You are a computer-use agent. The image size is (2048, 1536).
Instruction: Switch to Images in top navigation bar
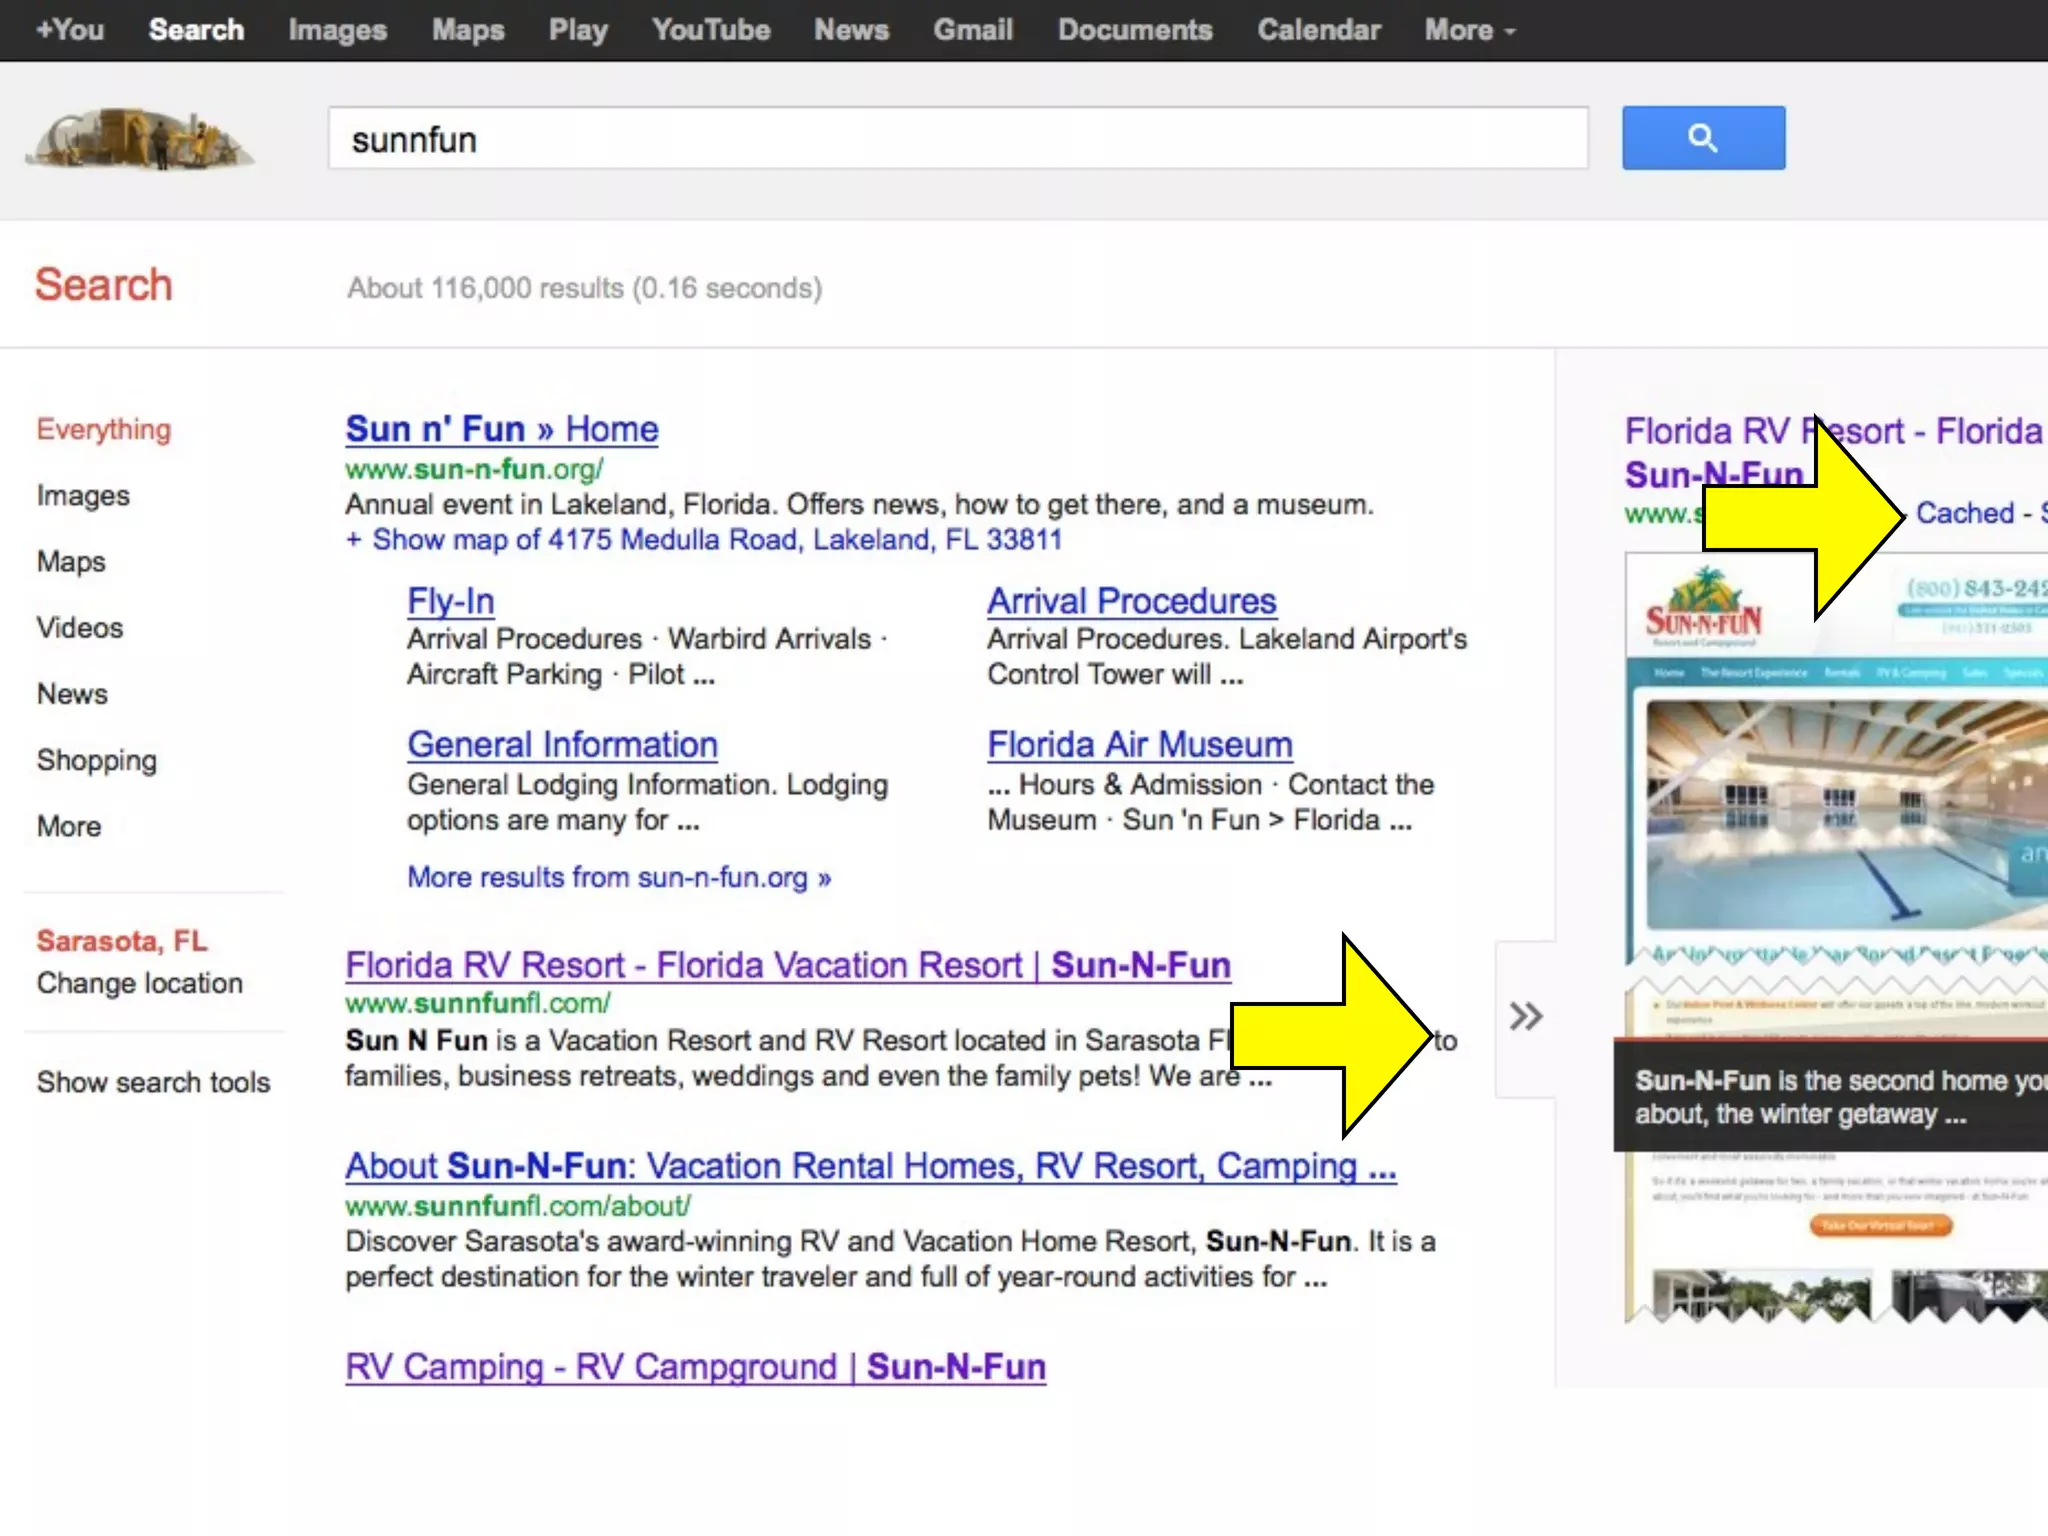point(337,30)
